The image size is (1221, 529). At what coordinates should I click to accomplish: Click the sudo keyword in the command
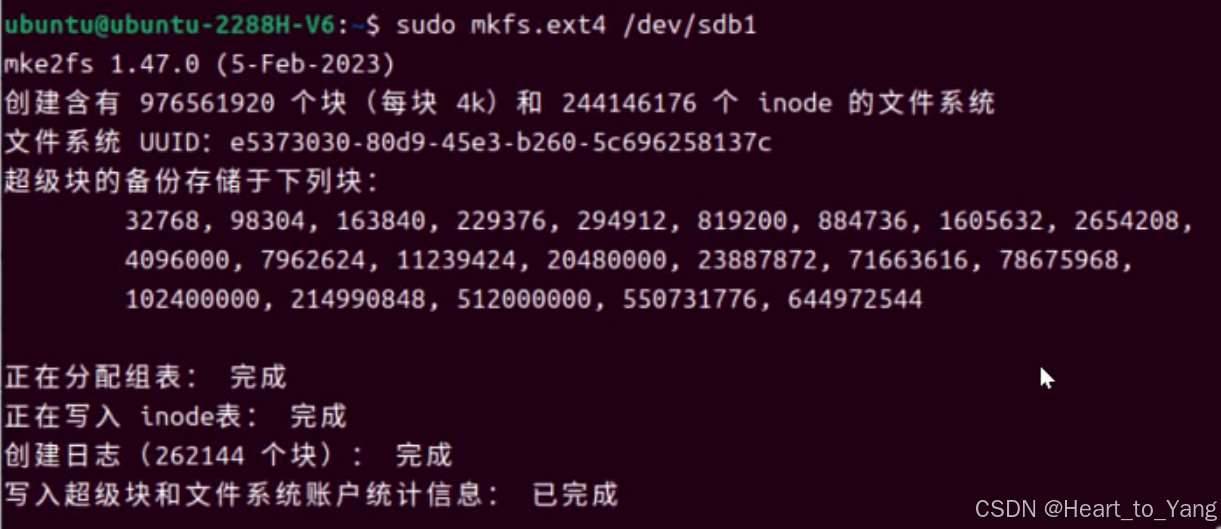[x=425, y=25]
